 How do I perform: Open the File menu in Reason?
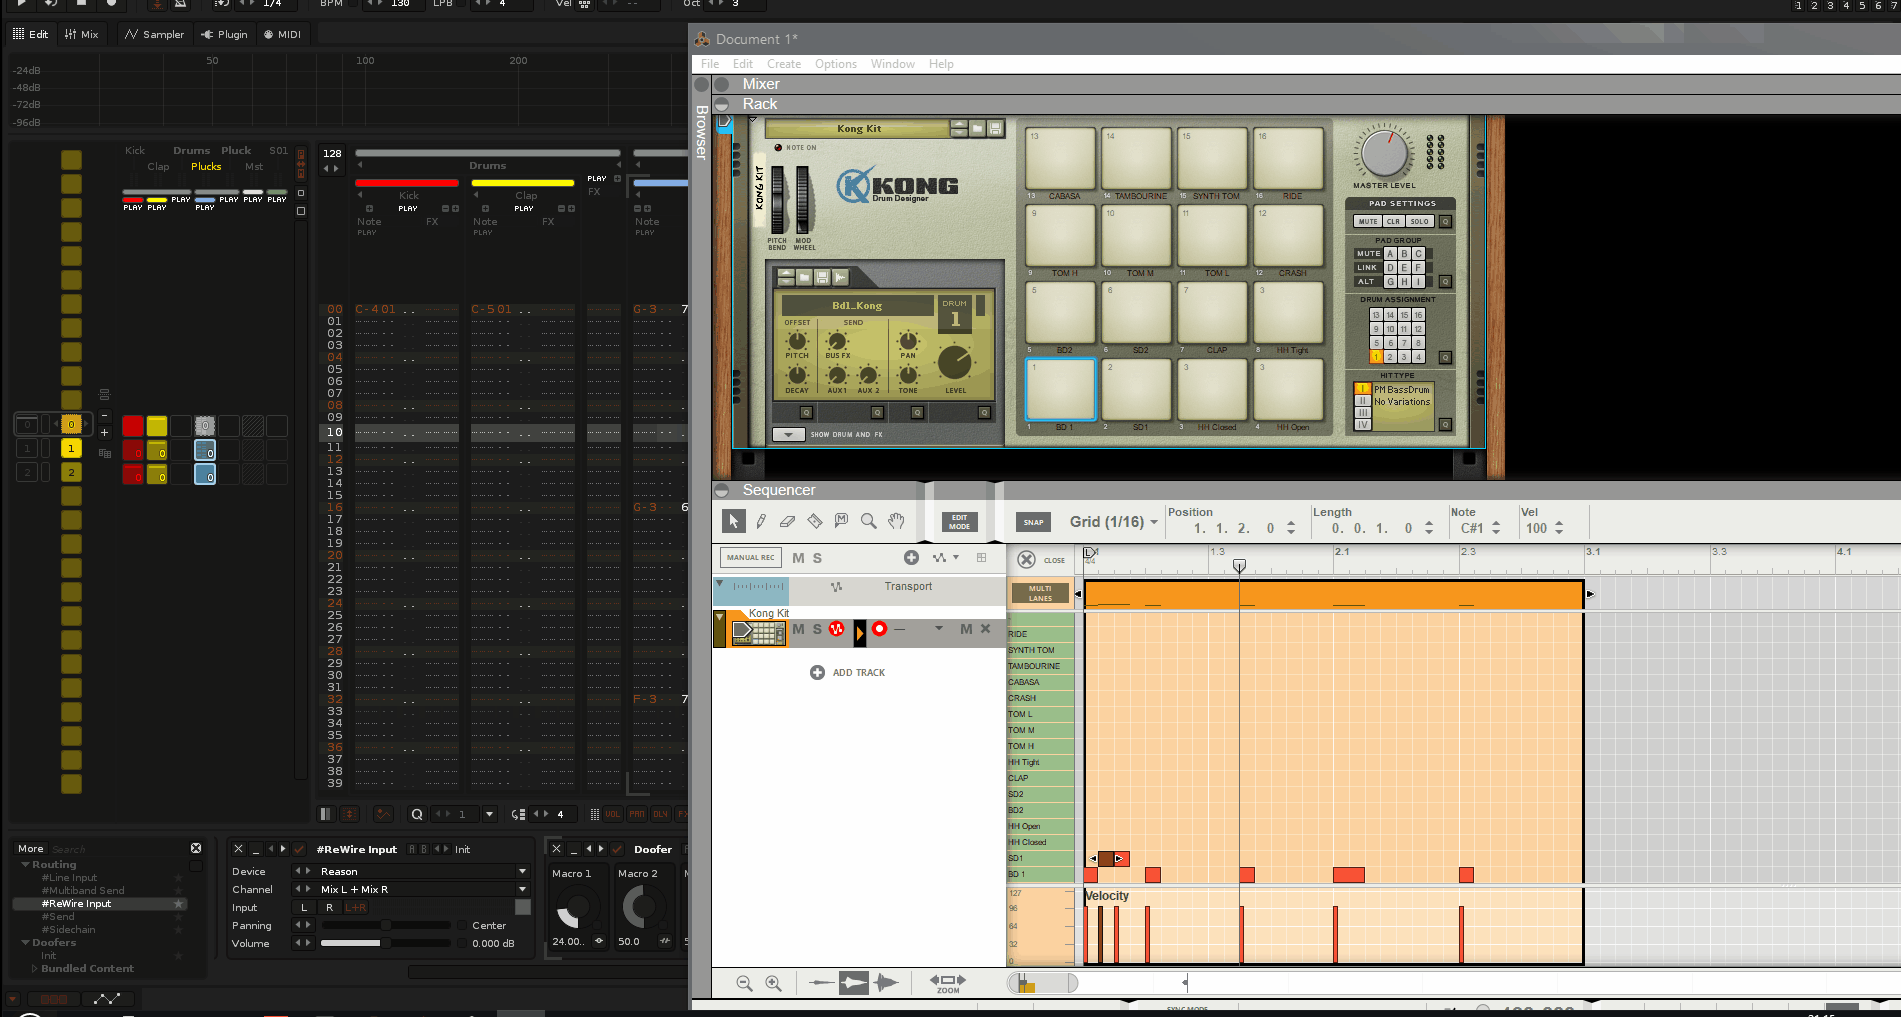tap(710, 64)
